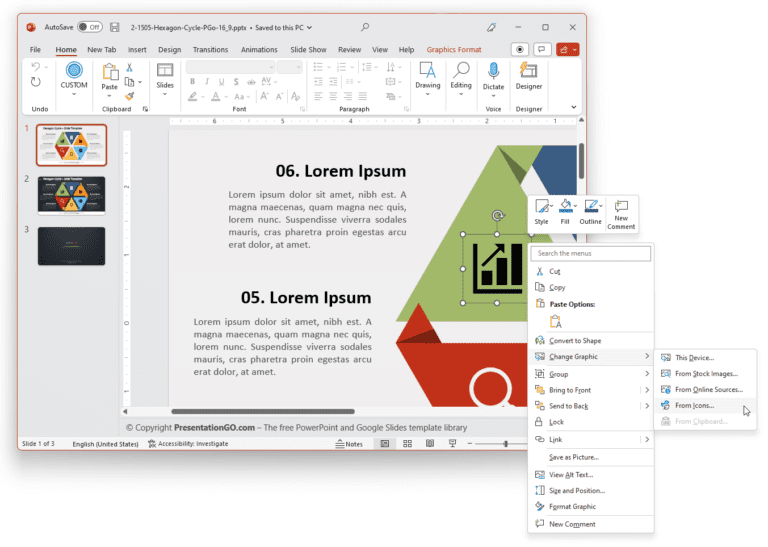Open the Graphics Format tab
This screenshot has height=547, width=768.
coord(454,49)
